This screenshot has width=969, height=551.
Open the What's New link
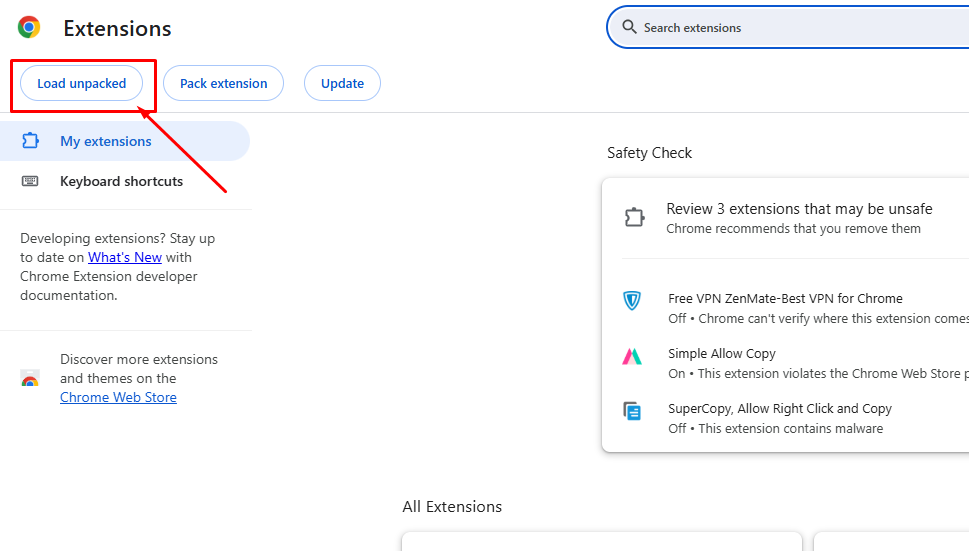[x=125, y=257]
